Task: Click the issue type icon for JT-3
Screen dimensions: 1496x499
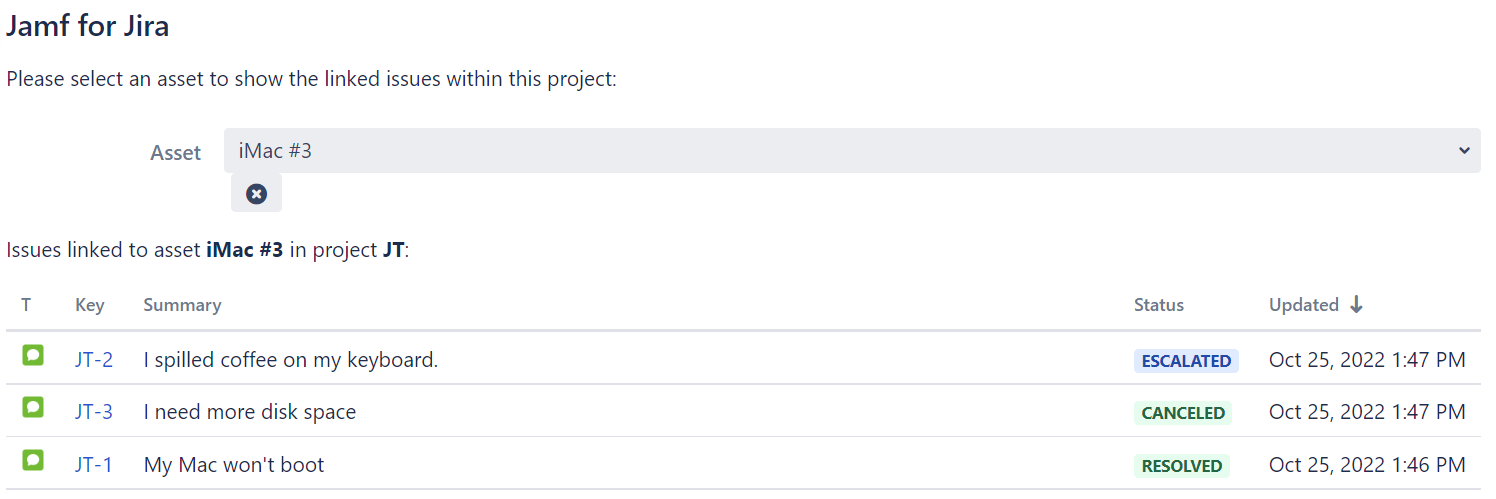Action: coord(33,407)
